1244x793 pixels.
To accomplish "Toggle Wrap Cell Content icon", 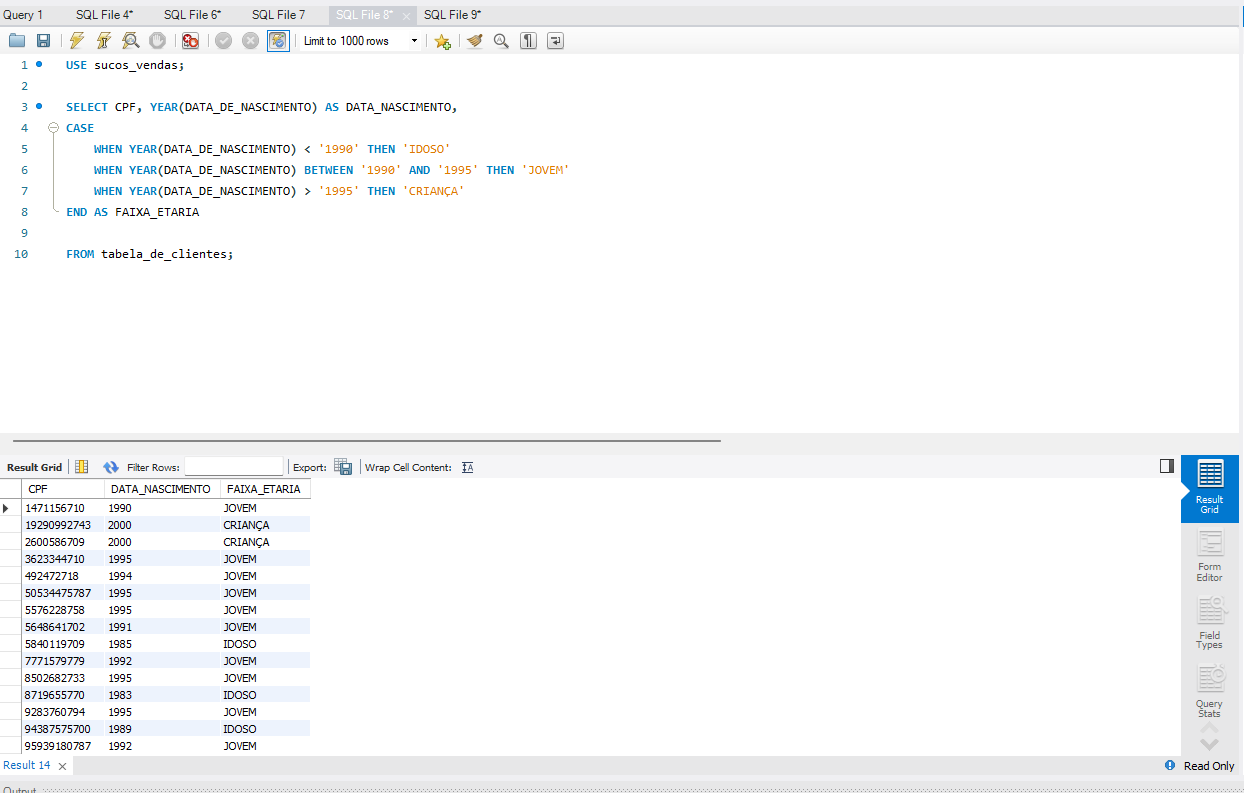I will point(468,467).
